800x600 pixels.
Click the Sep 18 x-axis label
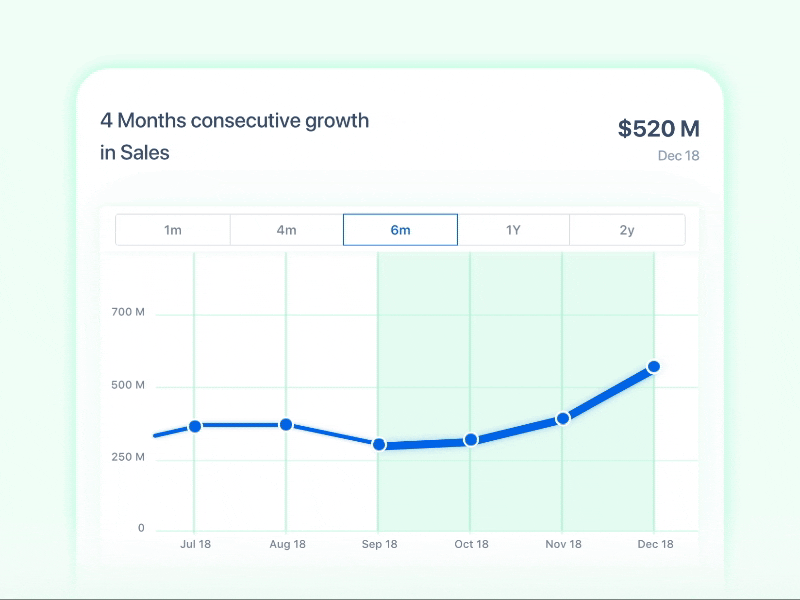pos(380,544)
